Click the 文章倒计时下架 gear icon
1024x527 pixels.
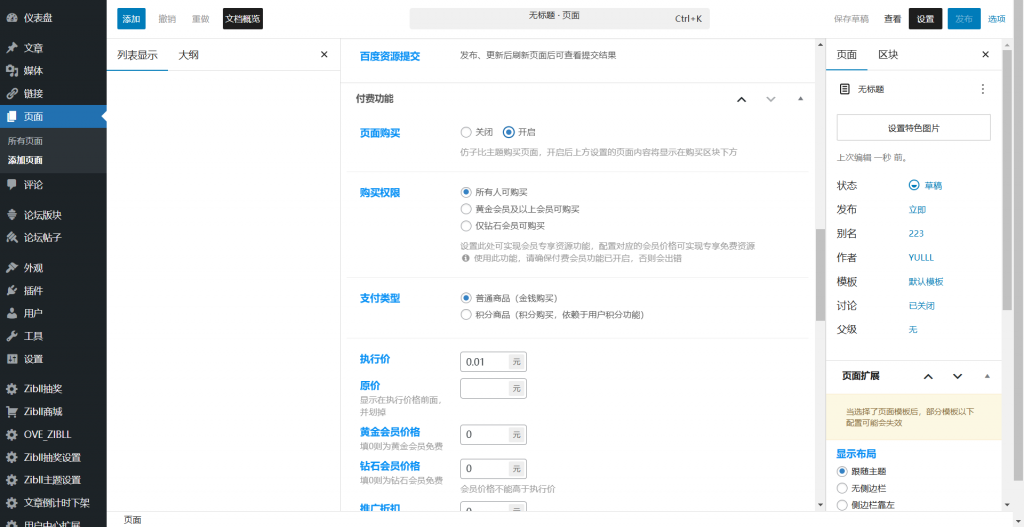point(12,503)
